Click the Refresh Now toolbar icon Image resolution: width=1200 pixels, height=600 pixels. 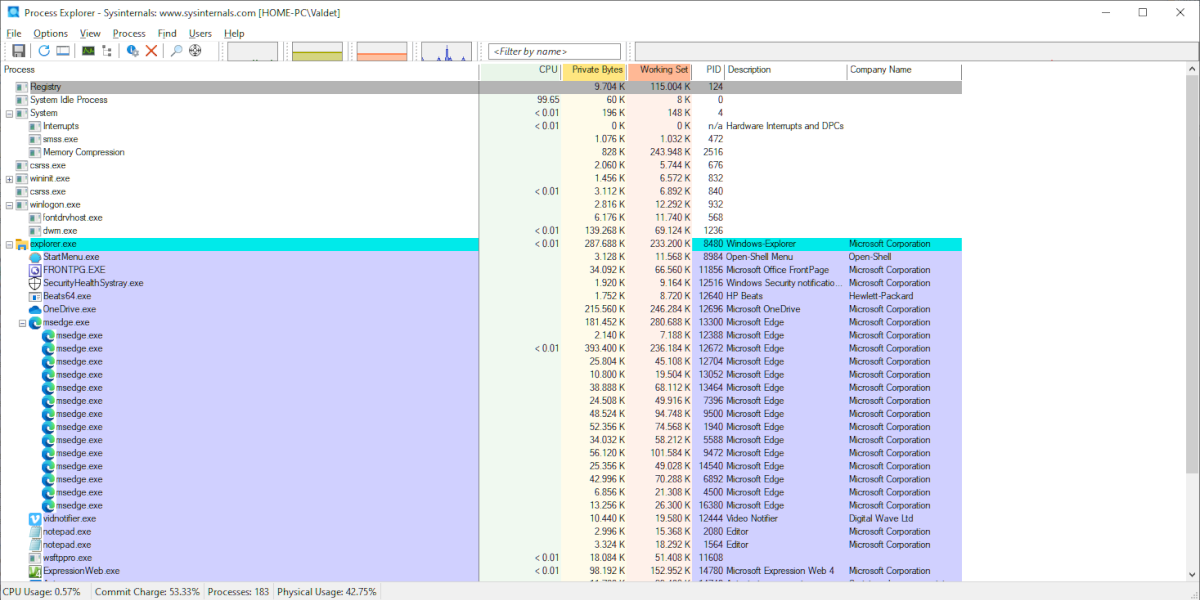[44, 51]
